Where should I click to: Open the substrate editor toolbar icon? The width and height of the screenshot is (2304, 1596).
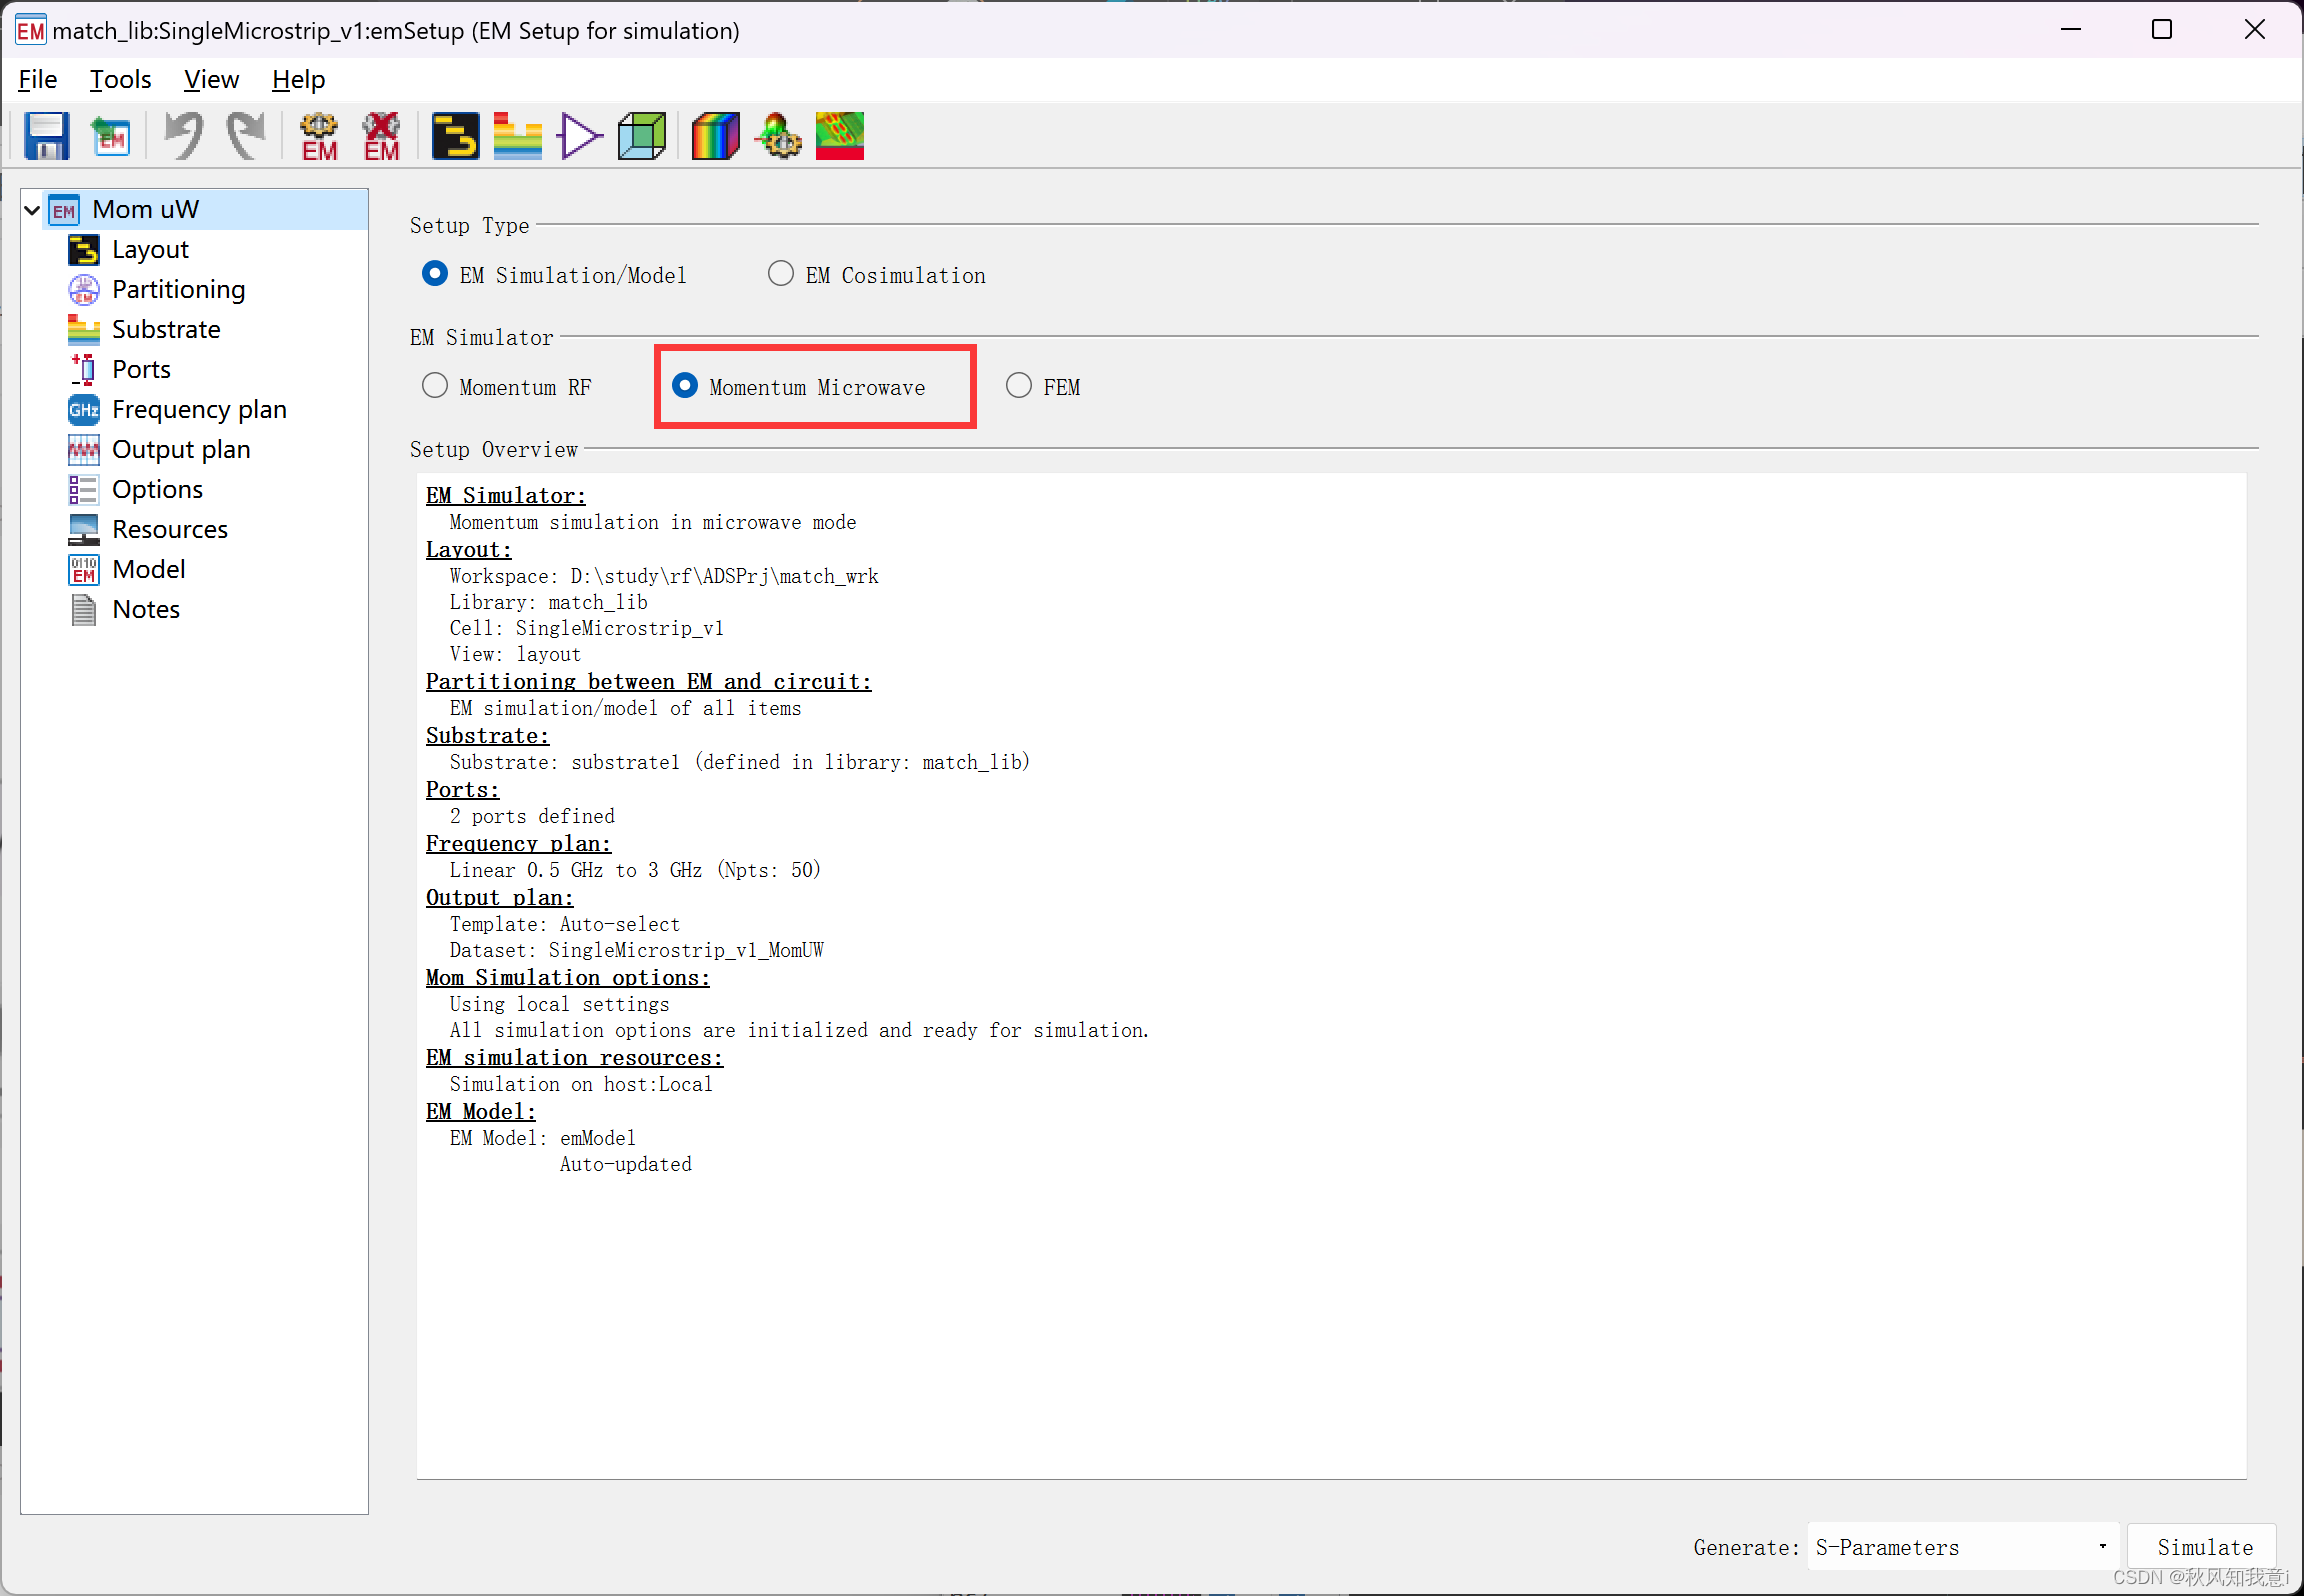tap(517, 136)
